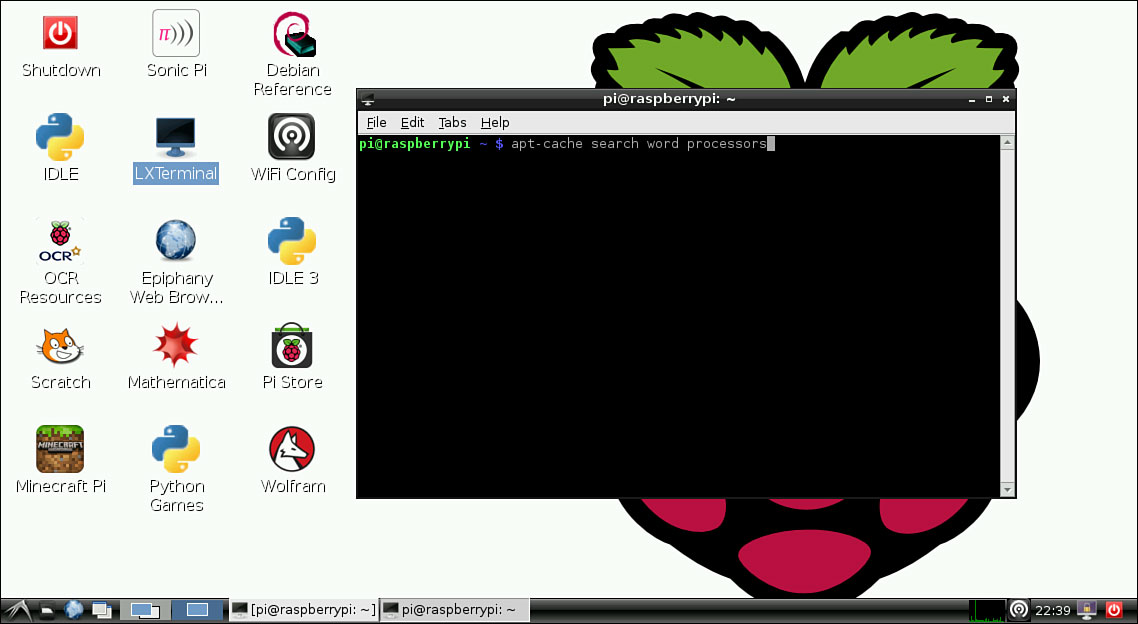The image size is (1138, 624).
Task: Click the CPU usage monitor graph
Action: [x=987, y=610]
